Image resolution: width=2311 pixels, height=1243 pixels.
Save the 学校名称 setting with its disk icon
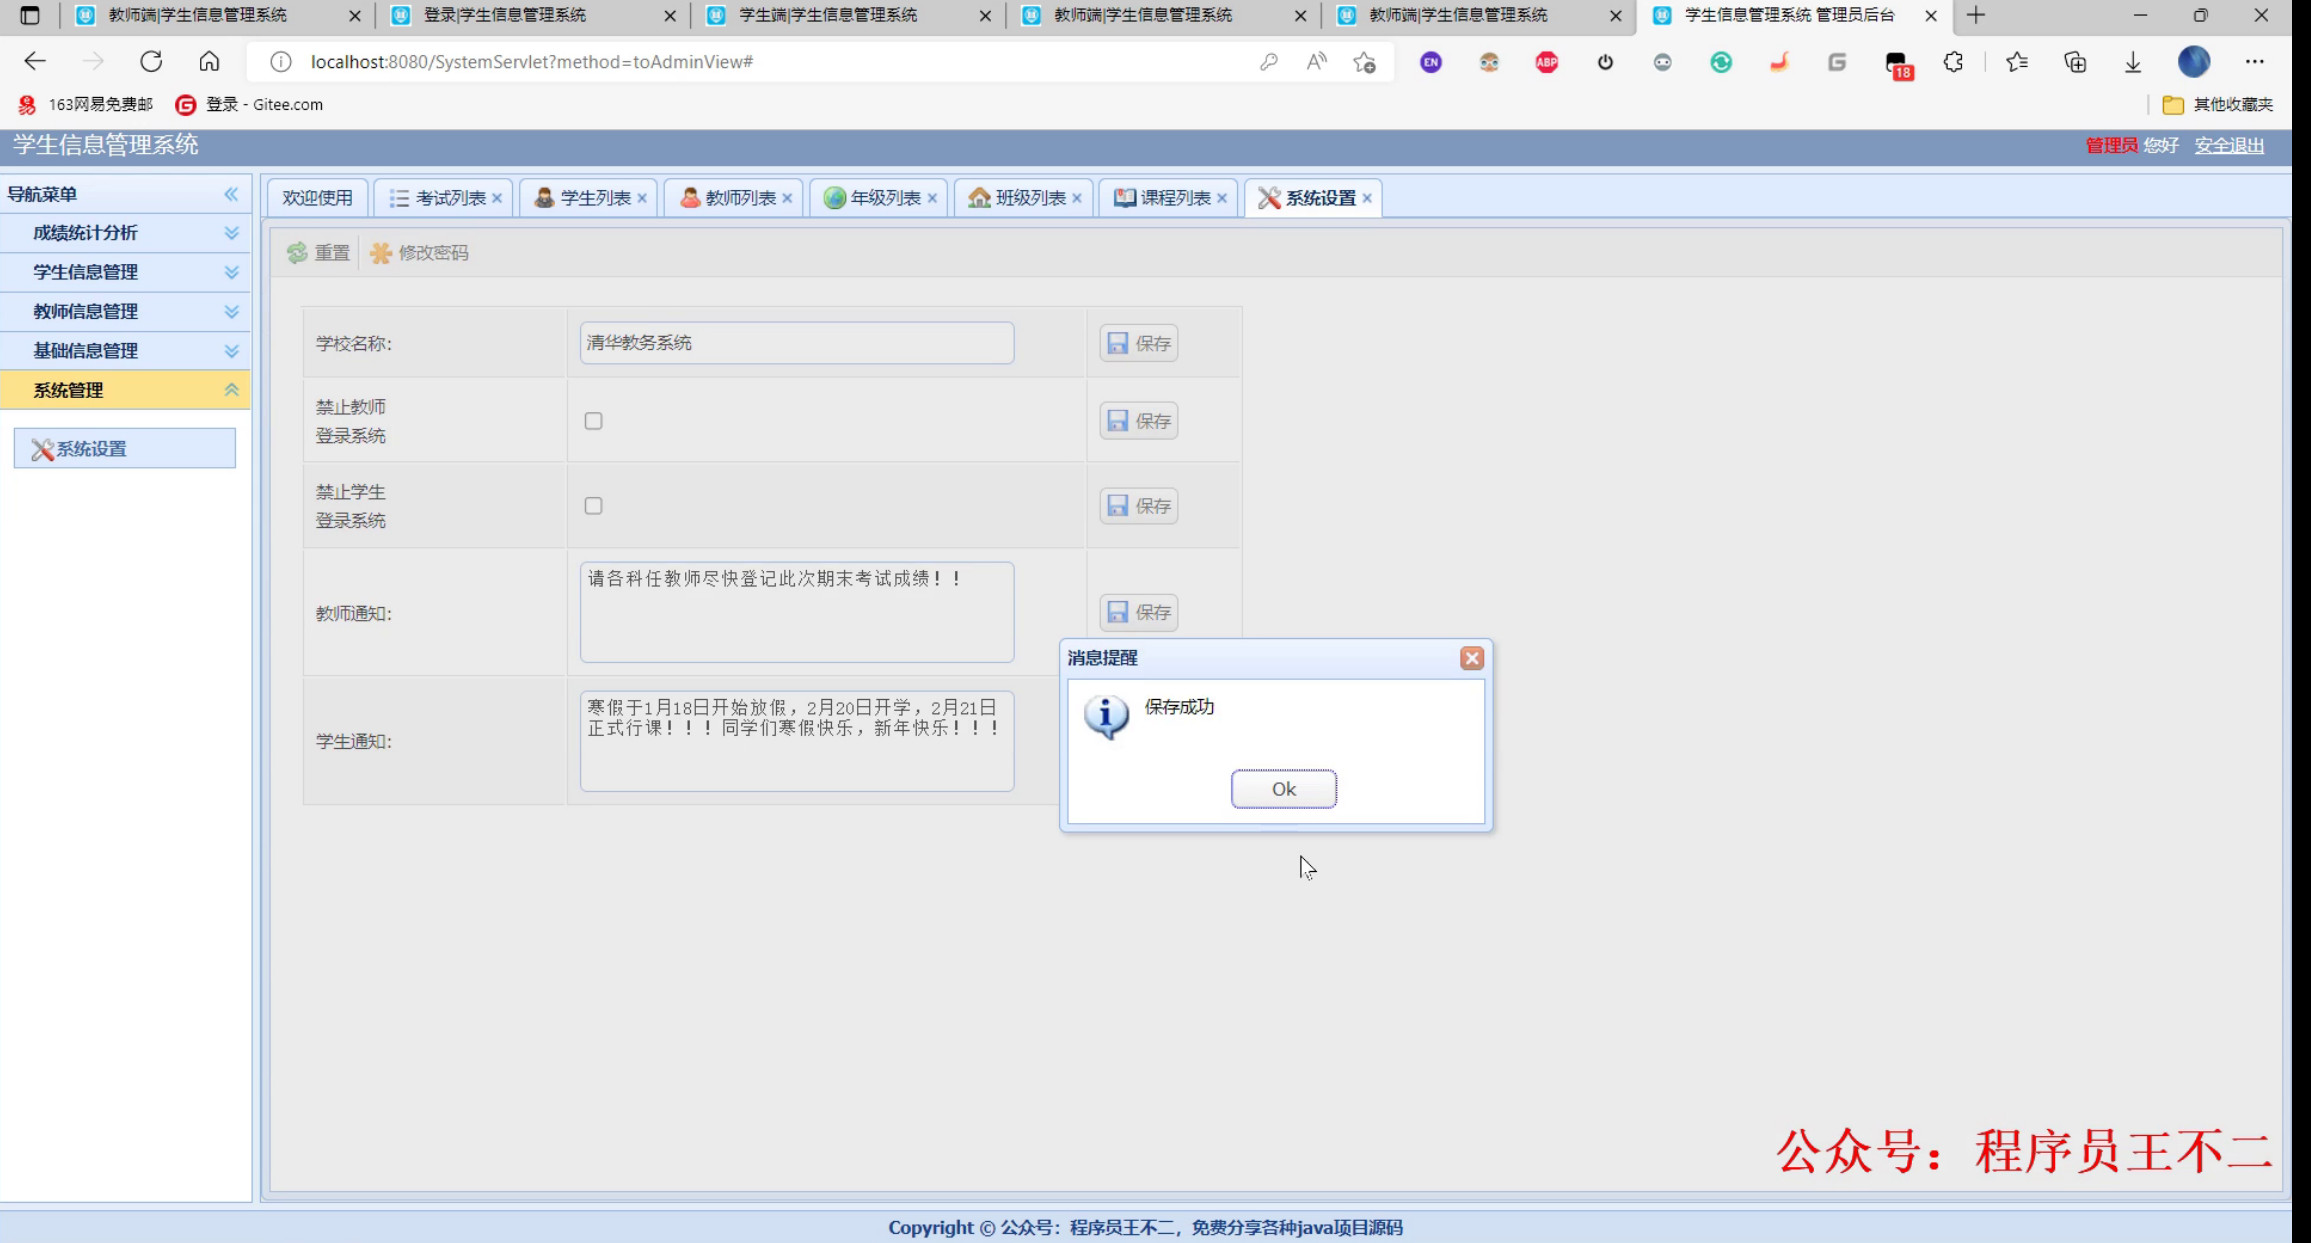1118,343
